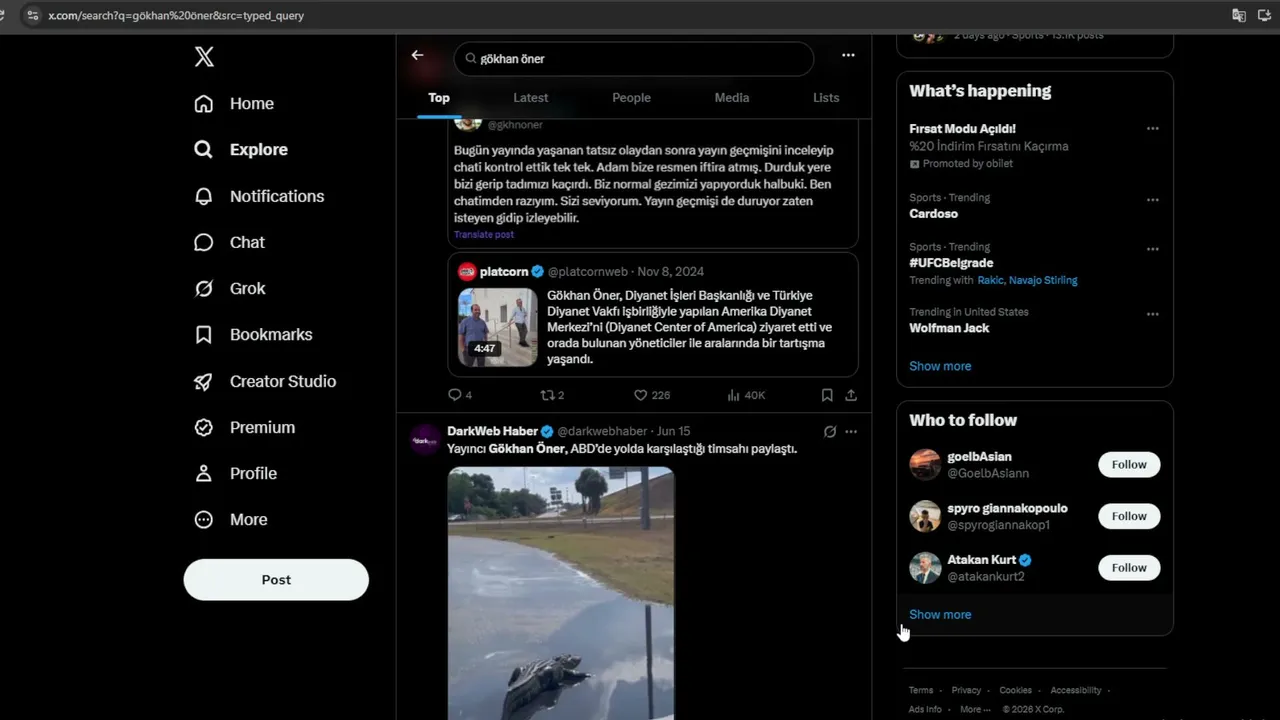Open the Home icon in navigation
The height and width of the screenshot is (720, 1280).
204,104
